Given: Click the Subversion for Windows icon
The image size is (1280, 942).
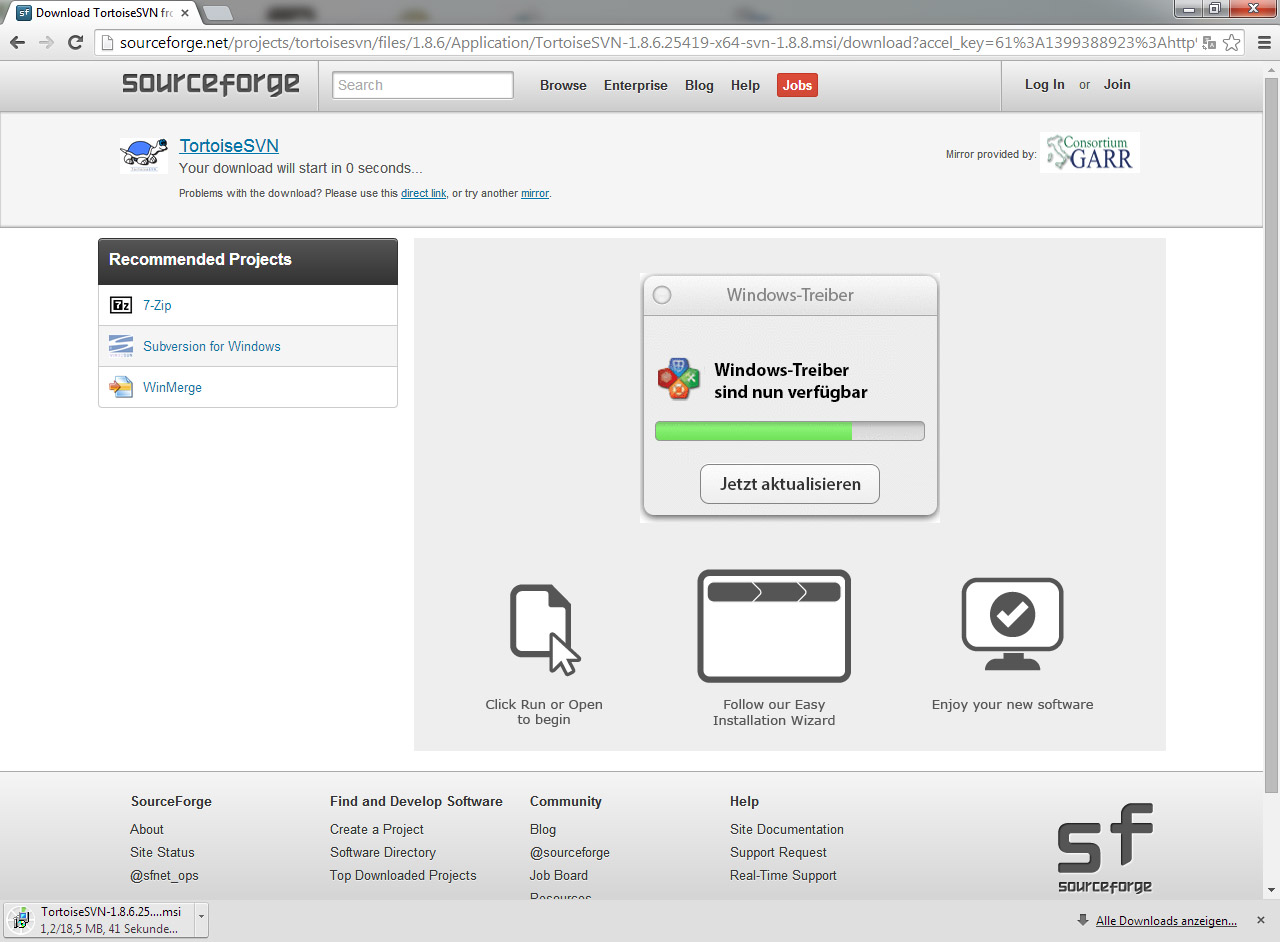Looking at the screenshot, I should point(121,346).
